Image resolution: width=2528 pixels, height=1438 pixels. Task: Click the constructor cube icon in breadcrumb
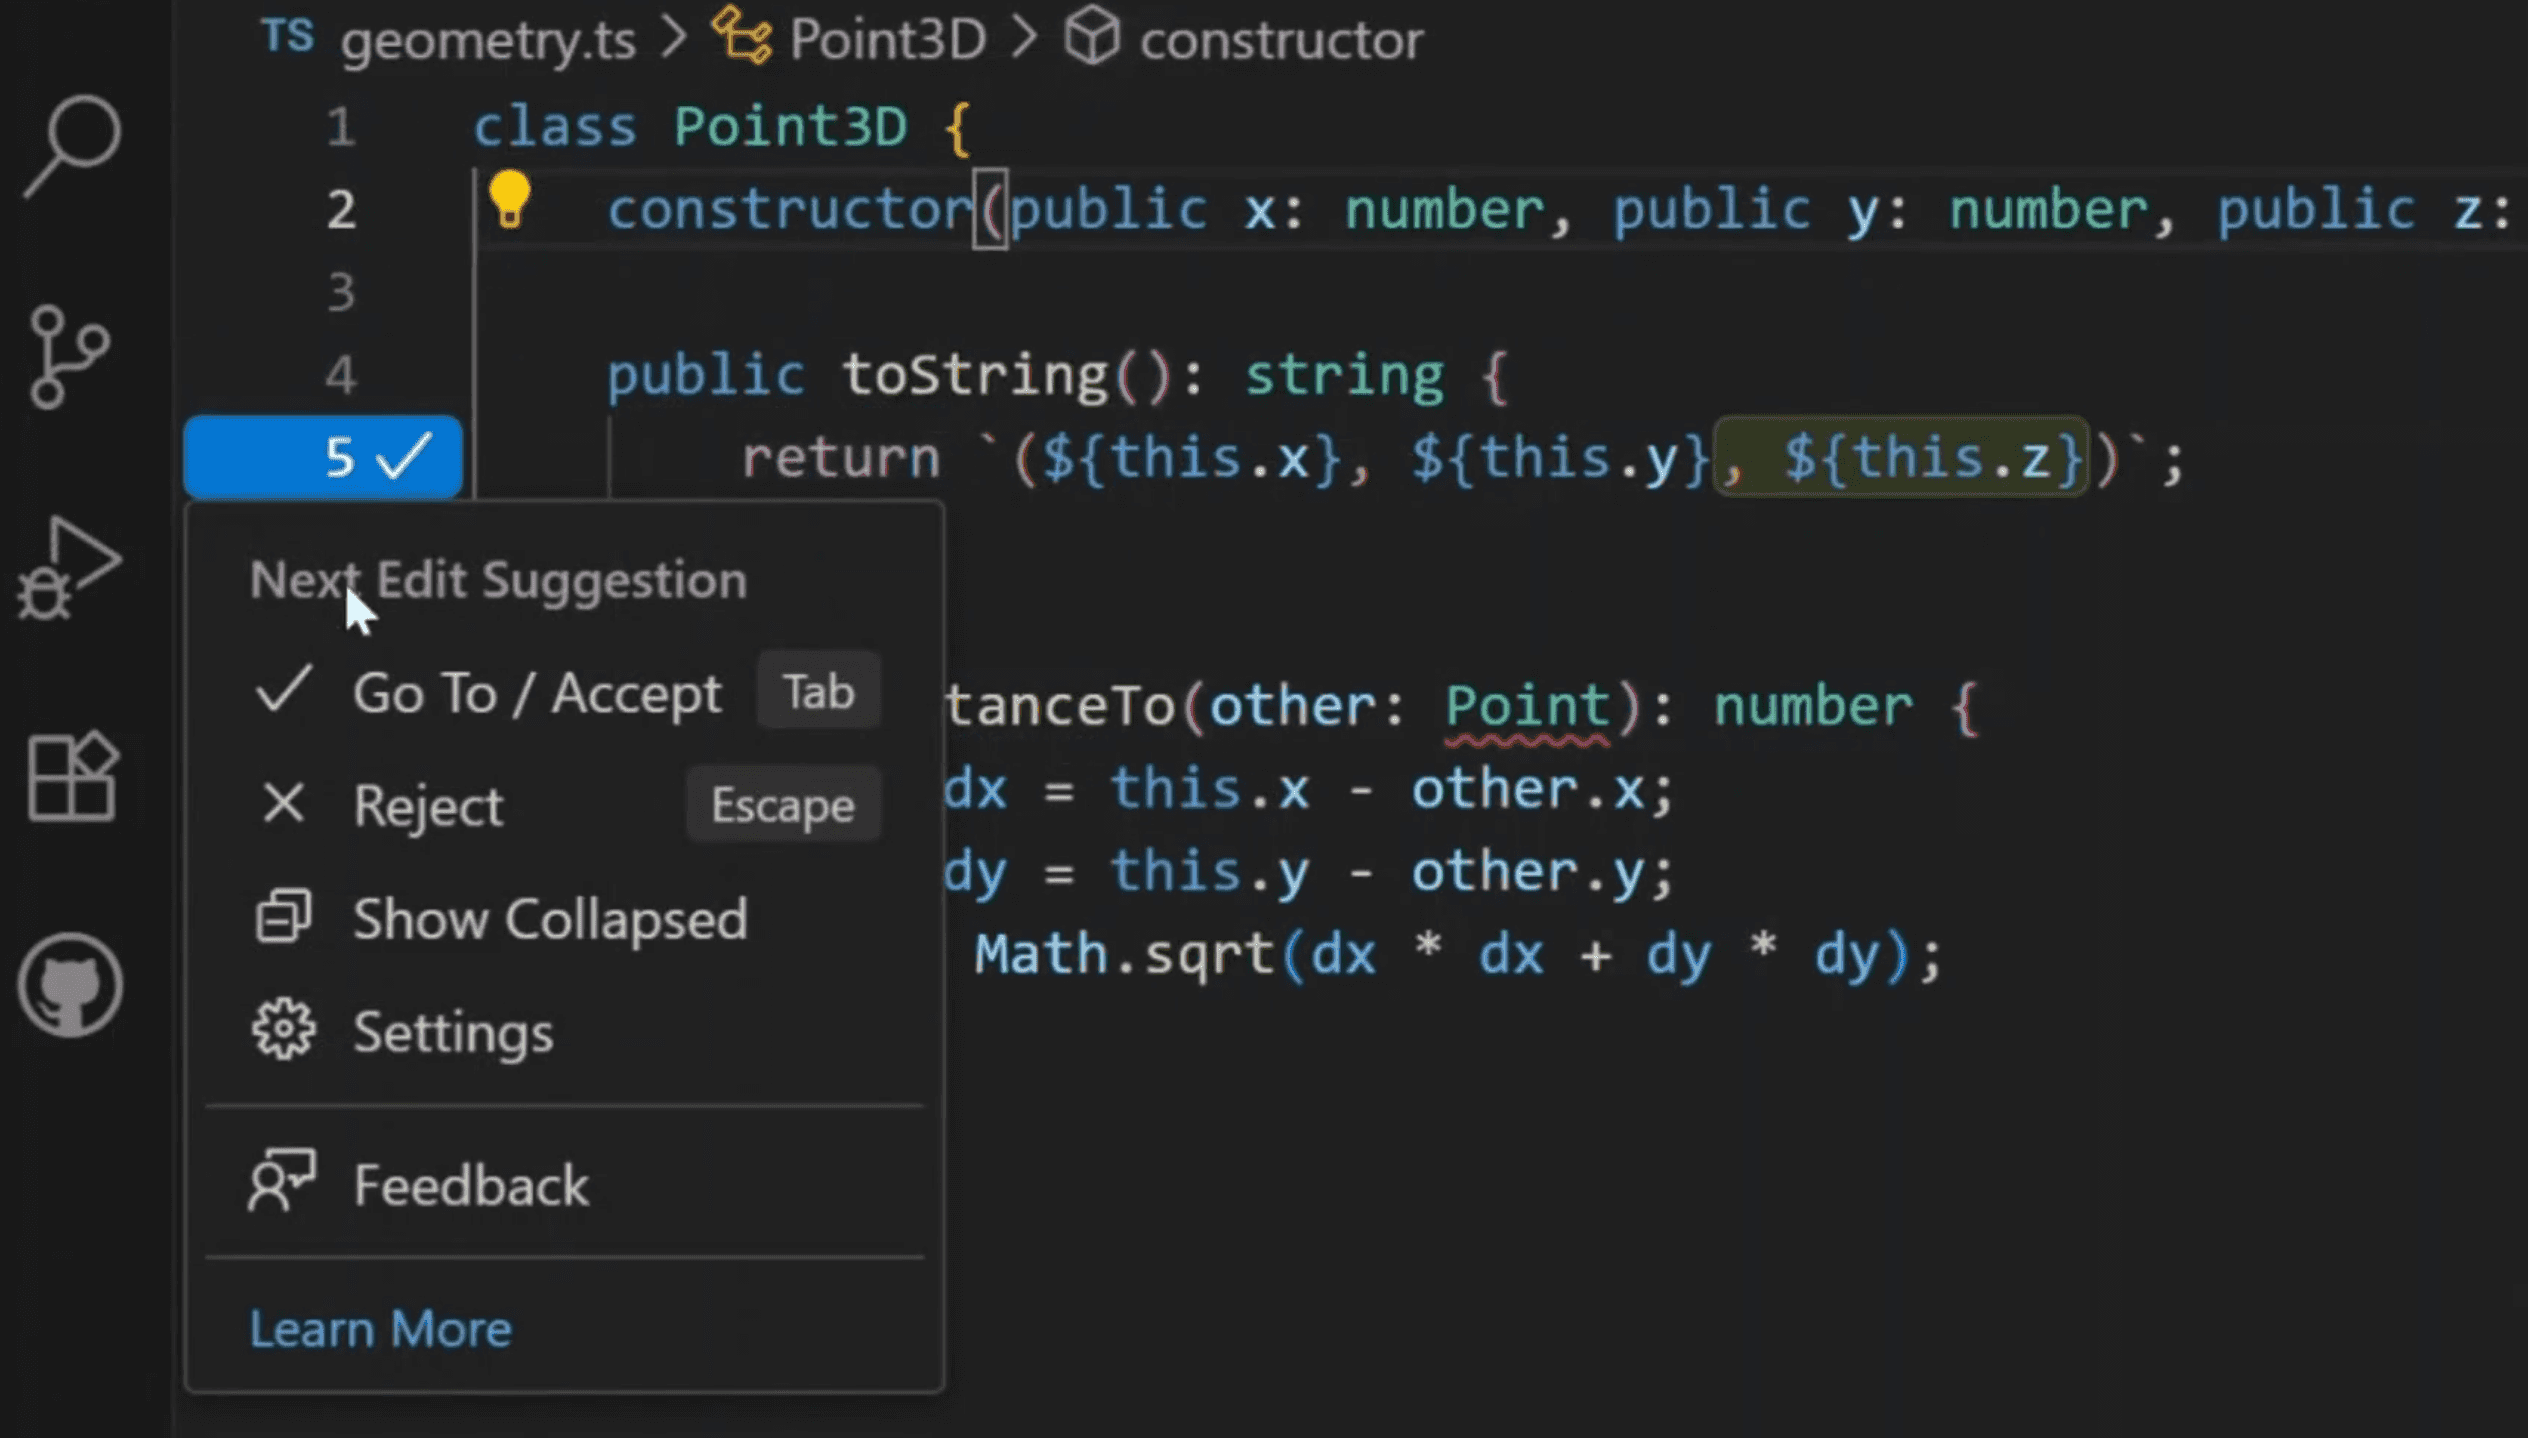click(x=1090, y=38)
